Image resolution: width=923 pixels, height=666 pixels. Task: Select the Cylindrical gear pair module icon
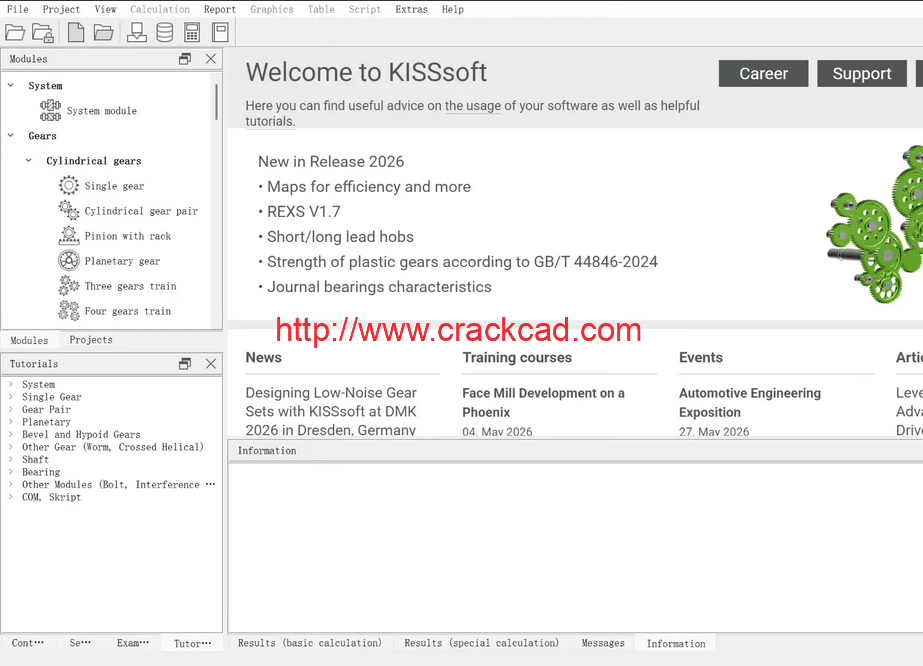tap(68, 210)
